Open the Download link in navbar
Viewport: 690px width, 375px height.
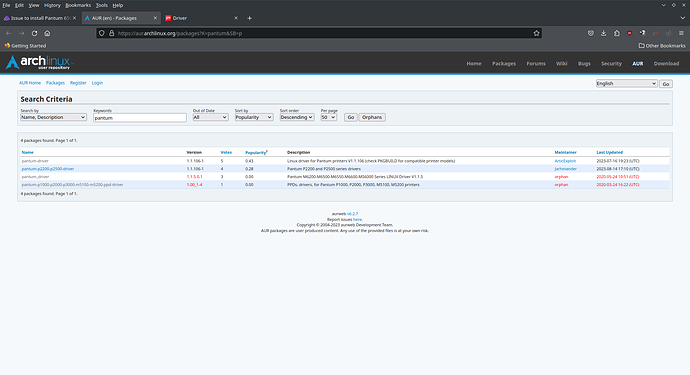click(x=666, y=64)
